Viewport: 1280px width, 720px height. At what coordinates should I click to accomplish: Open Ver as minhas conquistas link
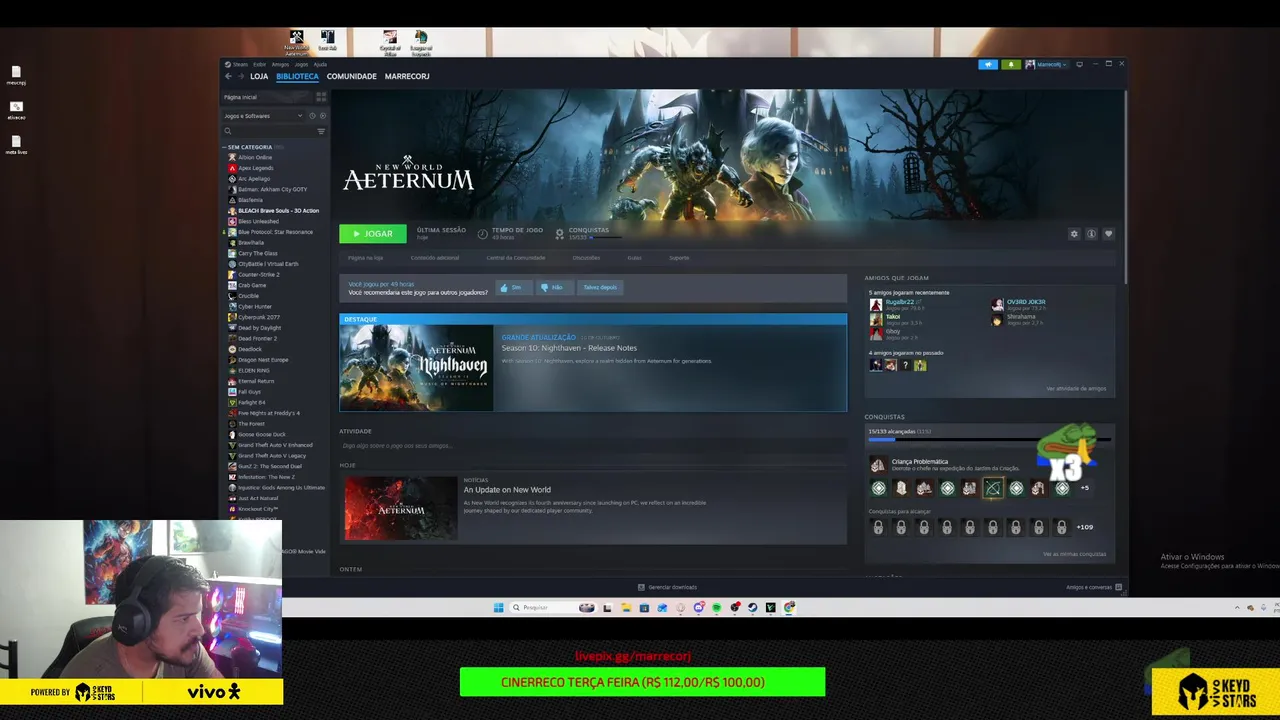click(x=1074, y=554)
